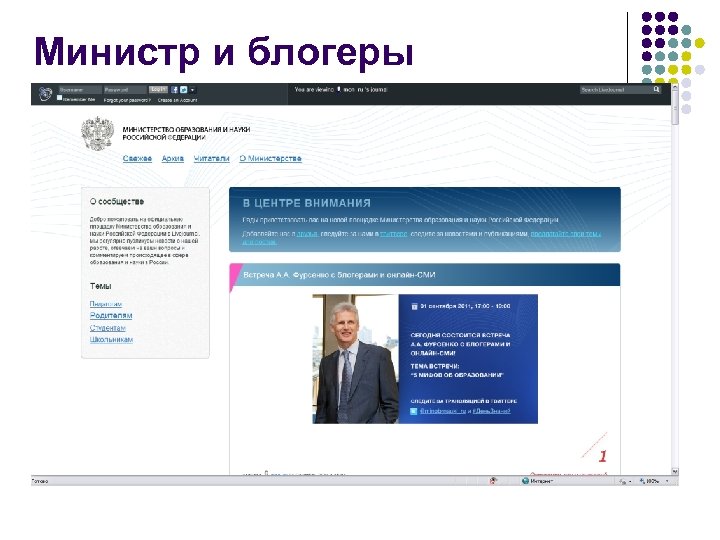Open the Архив tab
The height and width of the screenshot is (540, 720).
(x=173, y=158)
